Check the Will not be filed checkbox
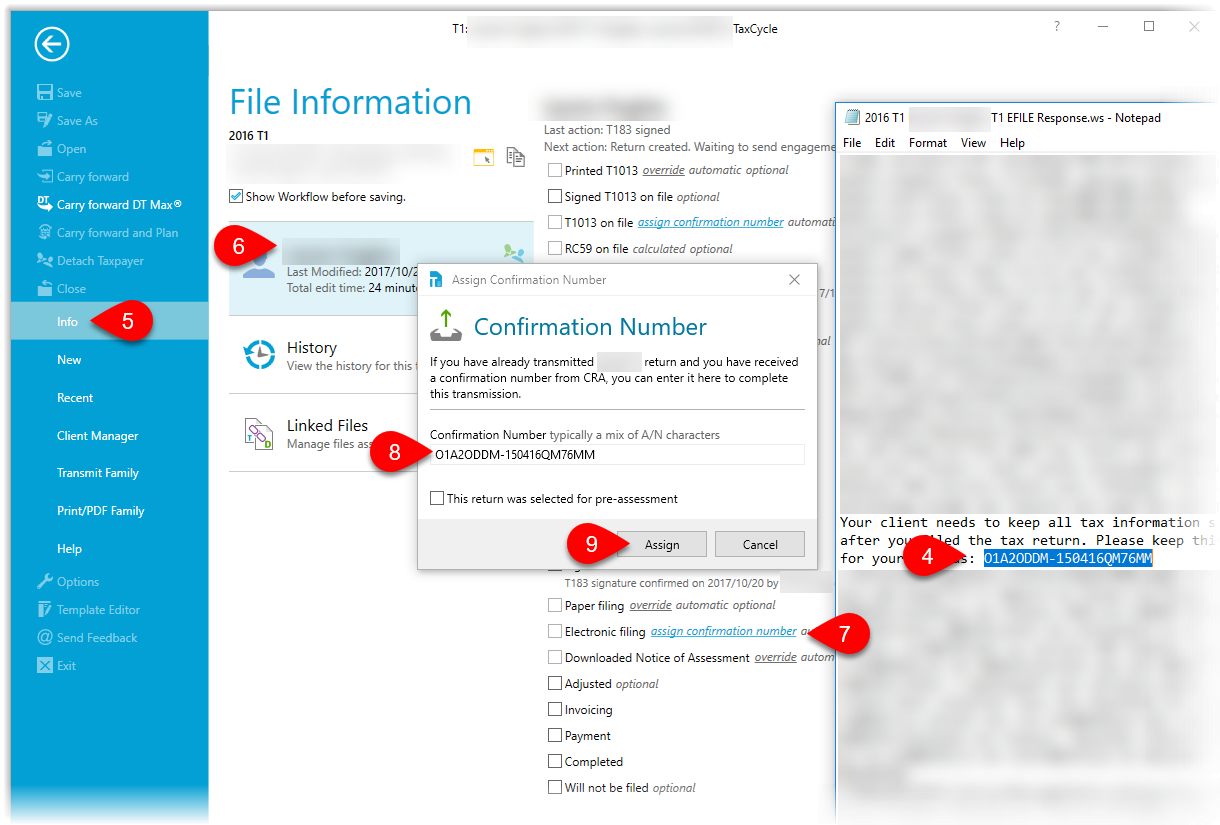1220x825 pixels. click(555, 787)
